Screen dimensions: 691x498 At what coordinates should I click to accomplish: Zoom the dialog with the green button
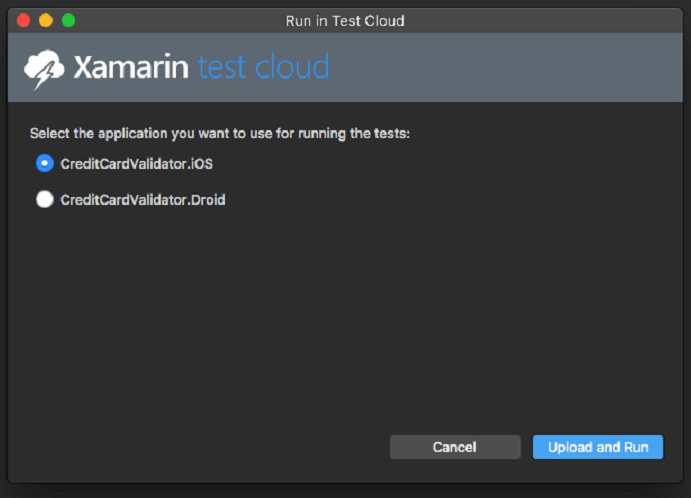pos(68,21)
